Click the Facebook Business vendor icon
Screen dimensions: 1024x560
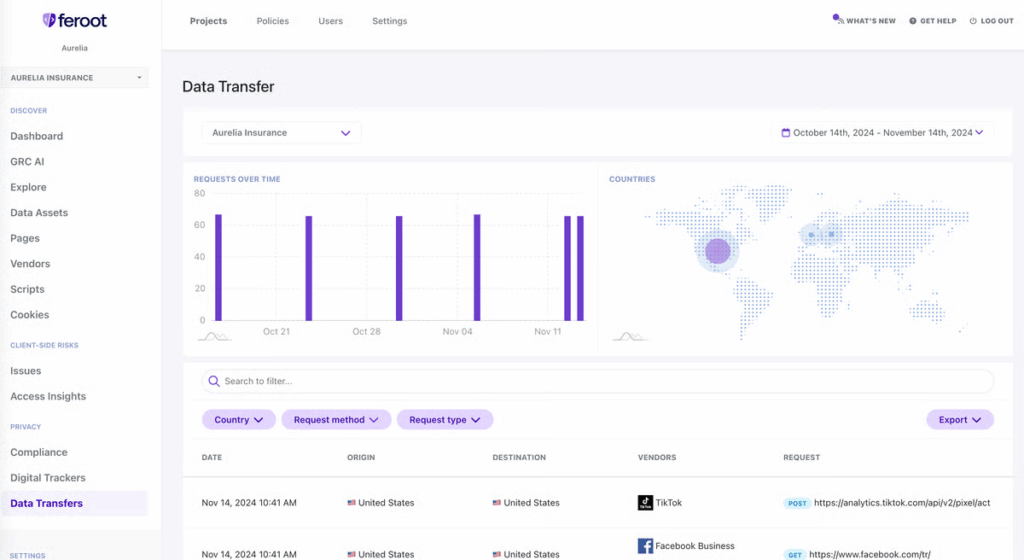645,546
